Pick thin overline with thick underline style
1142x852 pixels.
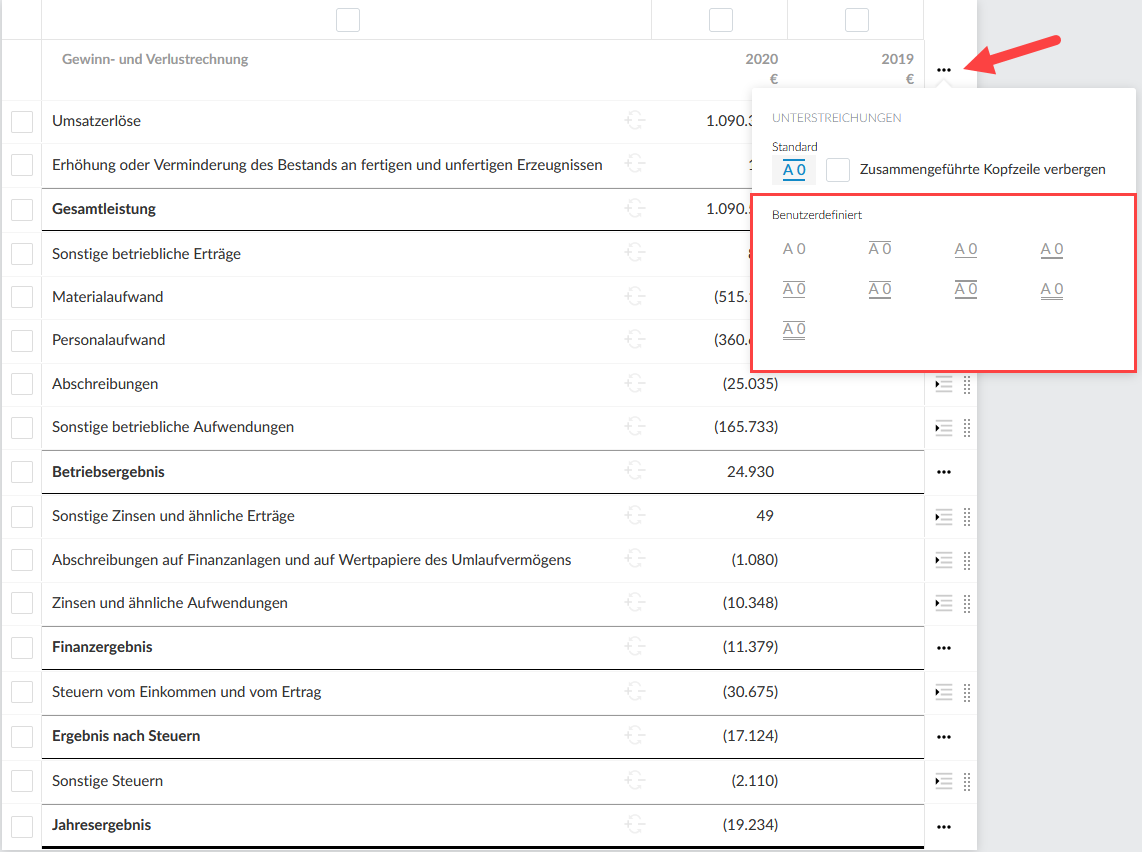tap(880, 289)
